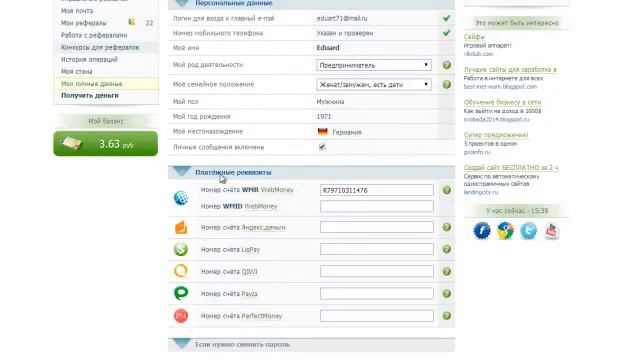Image resolution: width=640 pixels, height=360 pixels.
Task: Click the 'Указан и проверен' phone status
Action: 345,33
